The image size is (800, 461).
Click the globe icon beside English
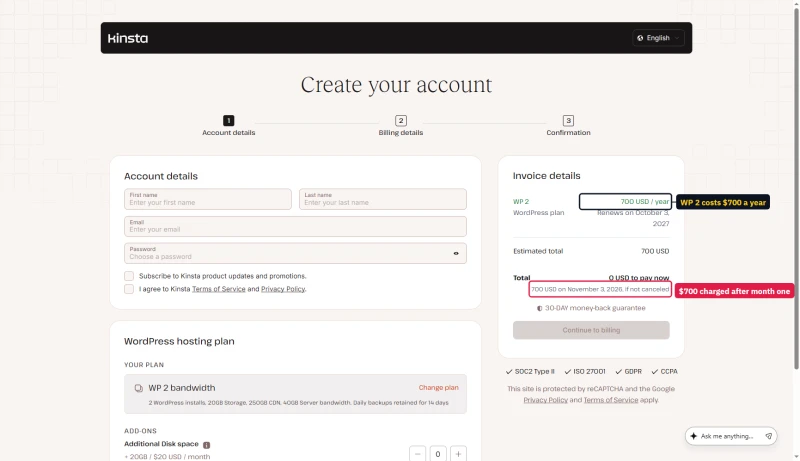(640, 38)
